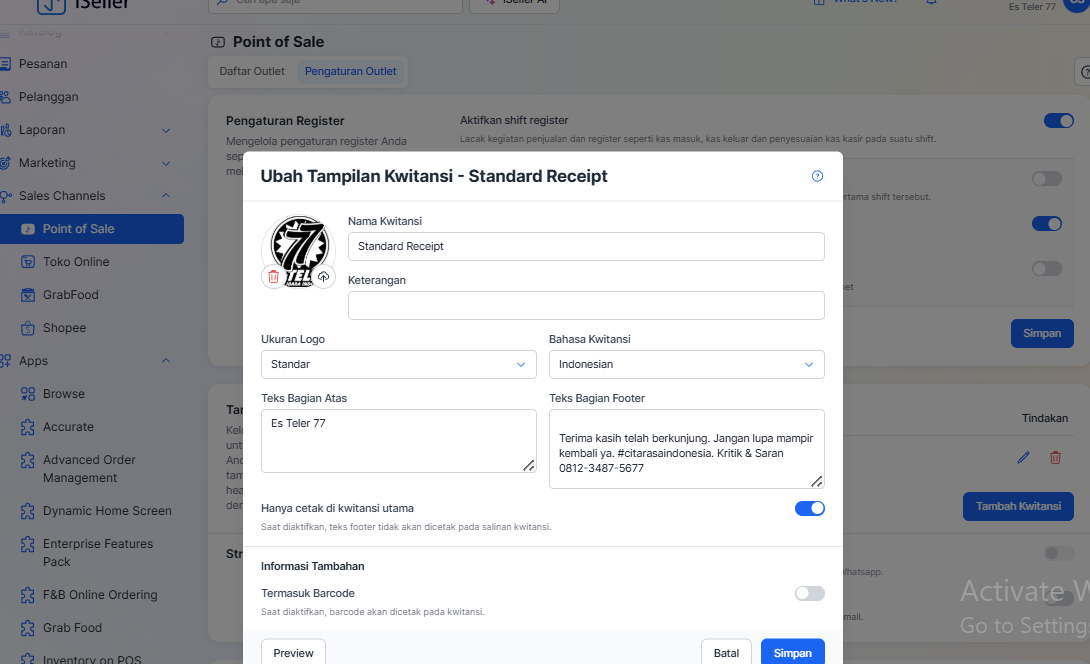Open the Ukuran Logo dropdown
This screenshot has height=664, width=1090.
(x=398, y=364)
